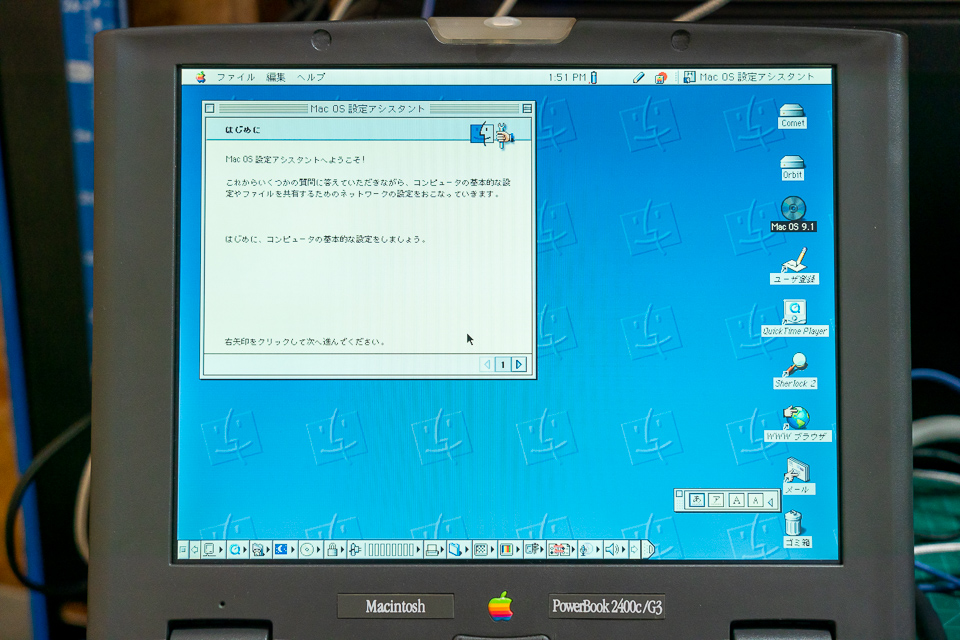Image resolution: width=960 pixels, height=640 pixels.
Task: Open the Monitor Resolution checkerboard module
Action: click(x=484, y=549)
